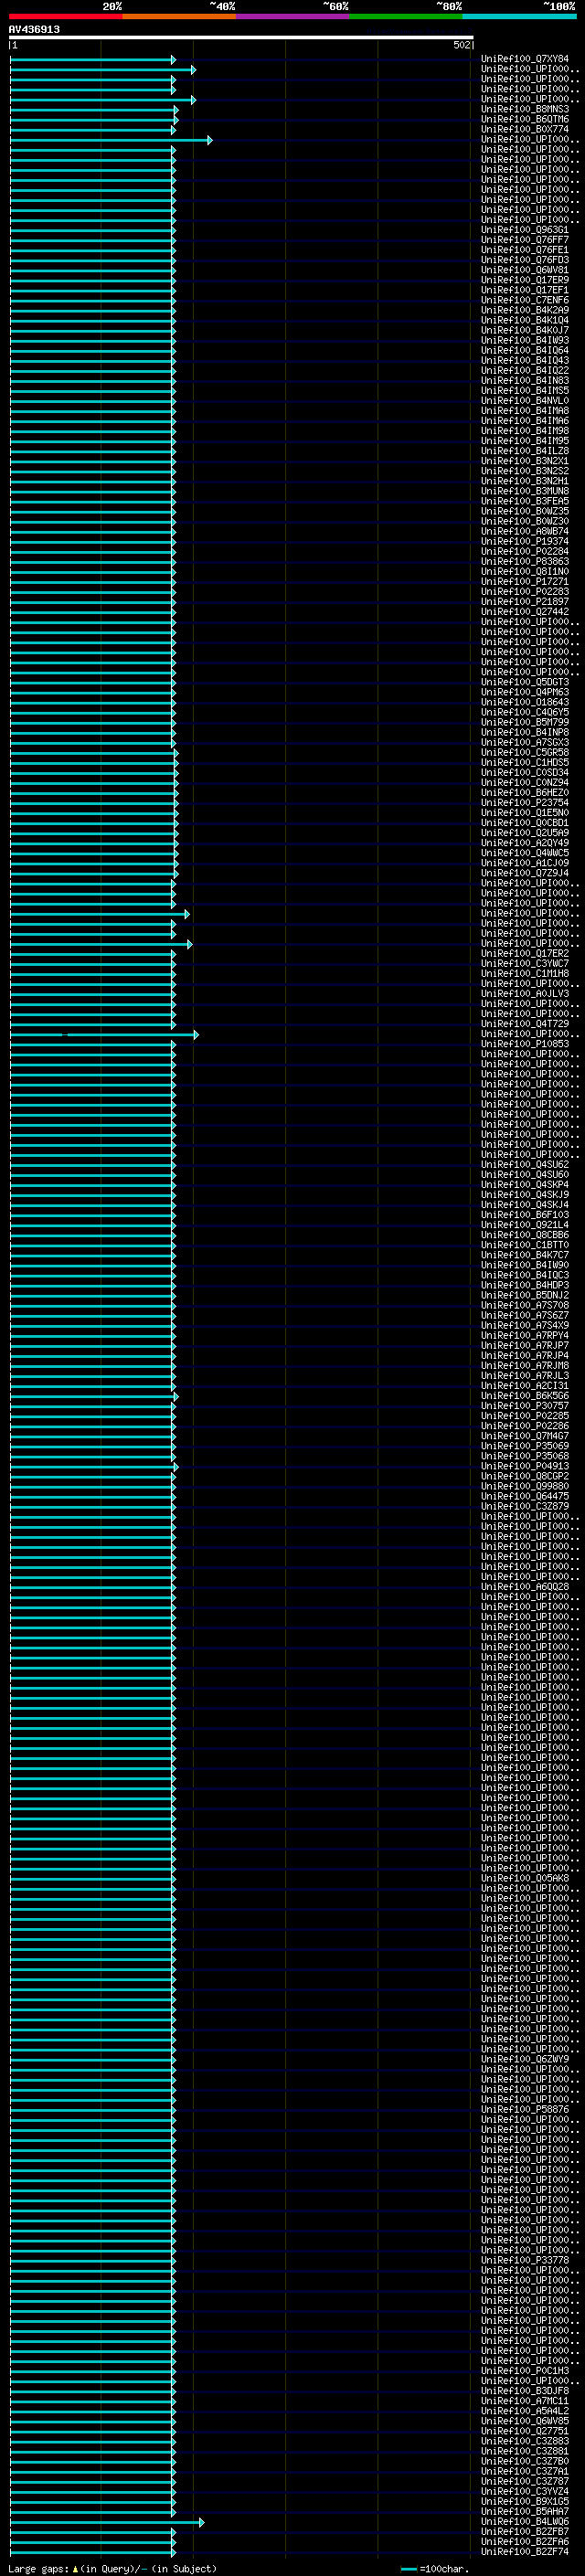Screen dimensions: 585x2576
Task: Select hit UniRef100_Q6WV81
Action: [525, 270]
